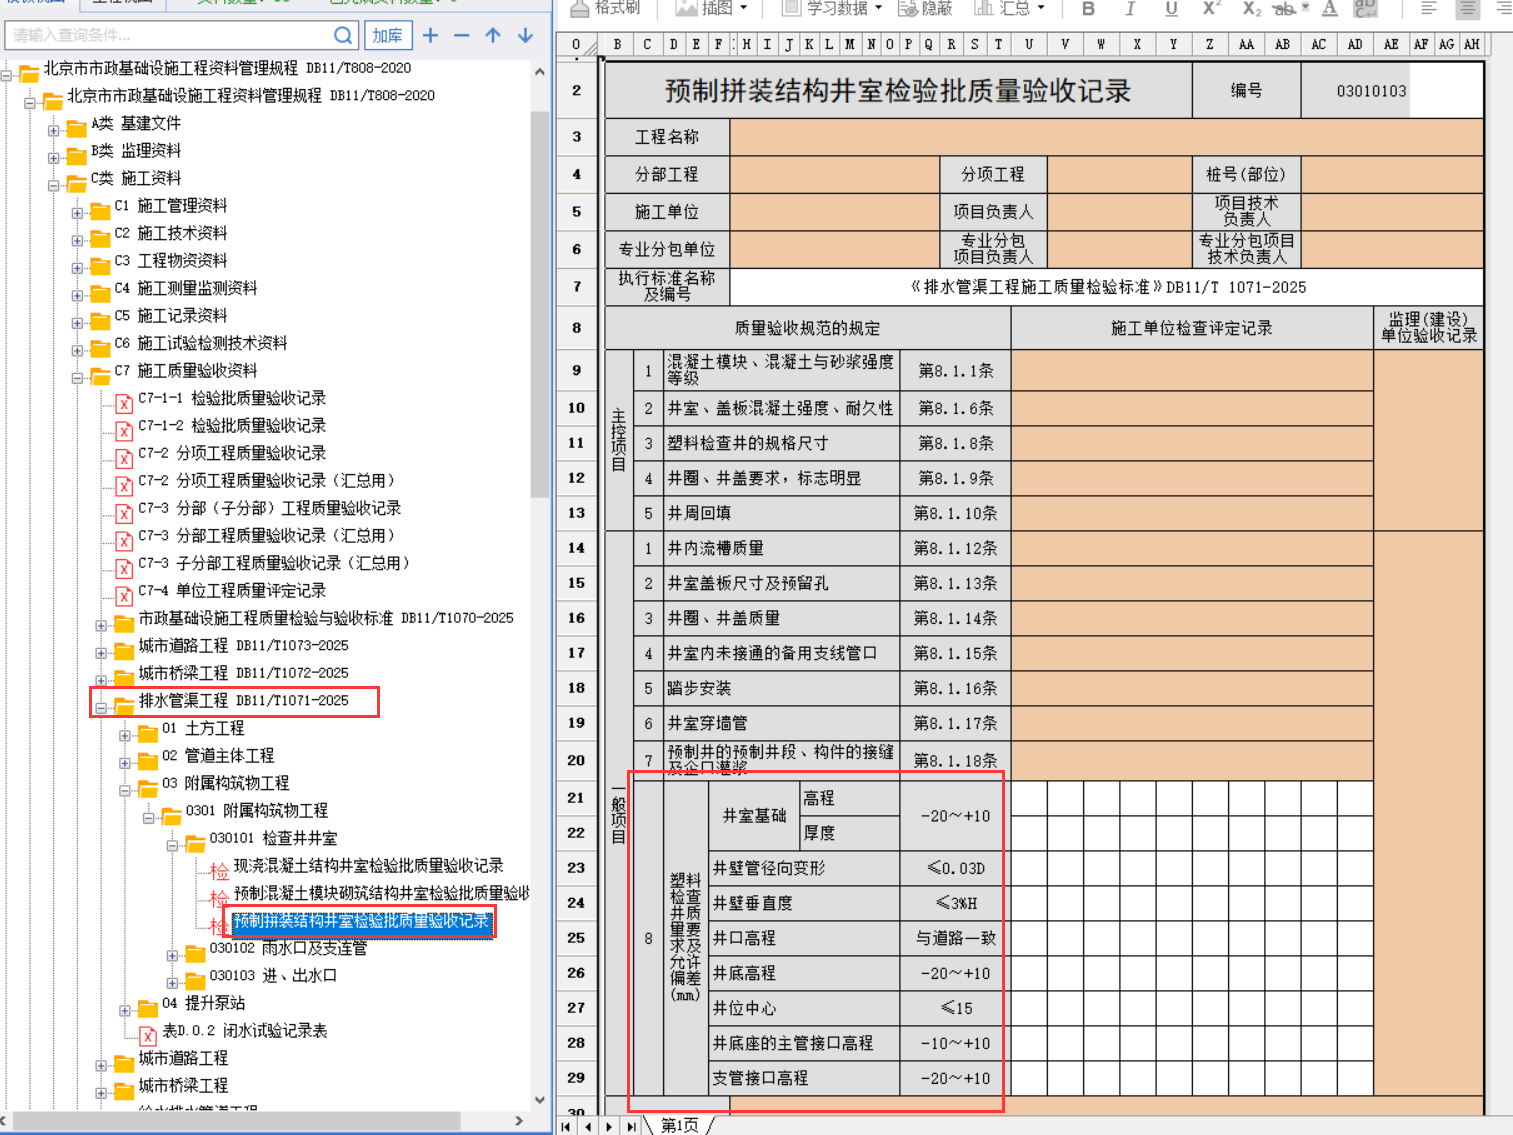Select C7-2 分项工程质量验收记录 item
Viewport: 1513px width, 1135px height.
(x=232, y=453)
